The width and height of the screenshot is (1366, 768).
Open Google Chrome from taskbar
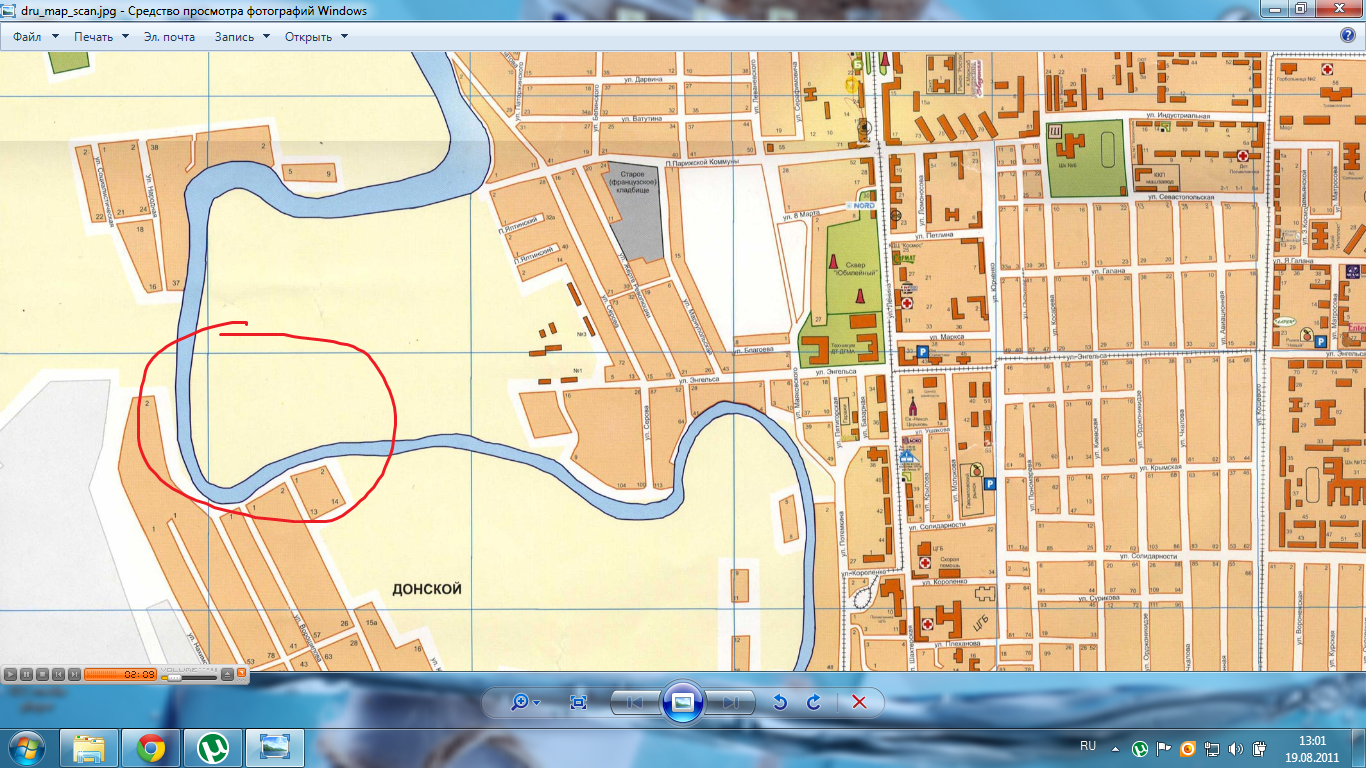(151, 747)
